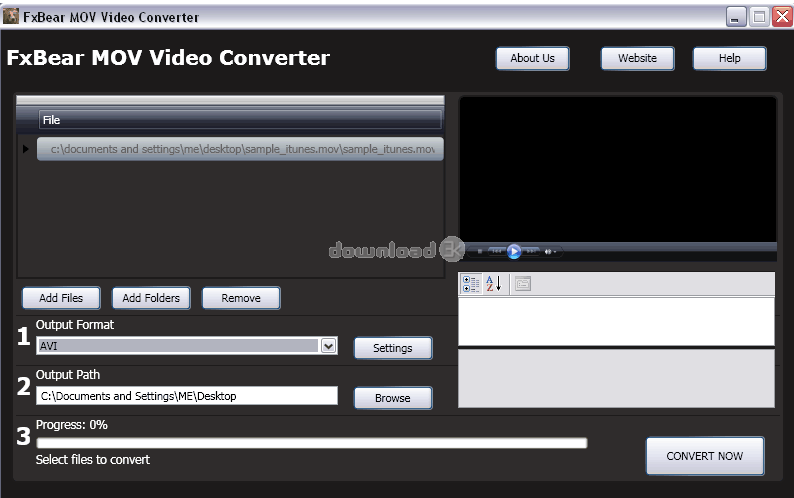Switch property grid to Categorized view

[471, 284]
